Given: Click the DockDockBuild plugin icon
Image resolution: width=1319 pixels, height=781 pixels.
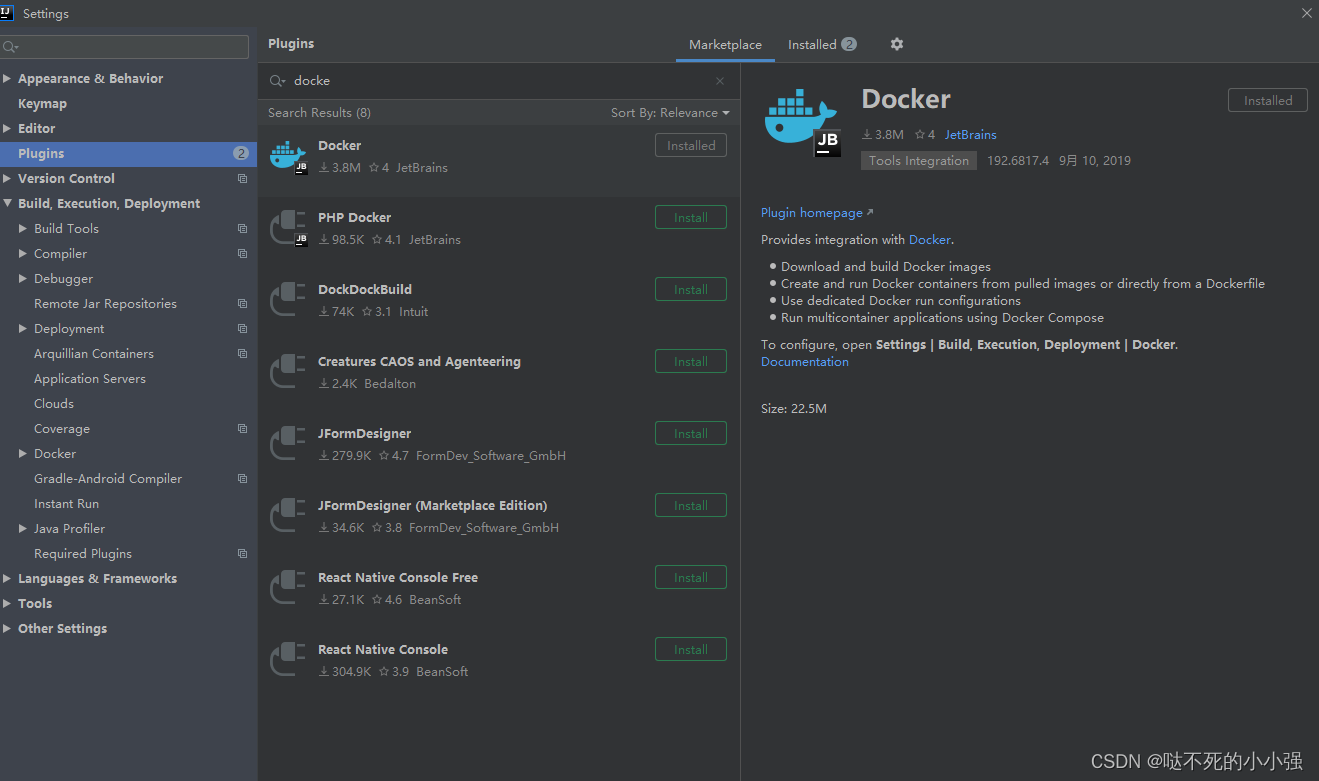Looking at the screenshot, I should click(x=288, y=301).
